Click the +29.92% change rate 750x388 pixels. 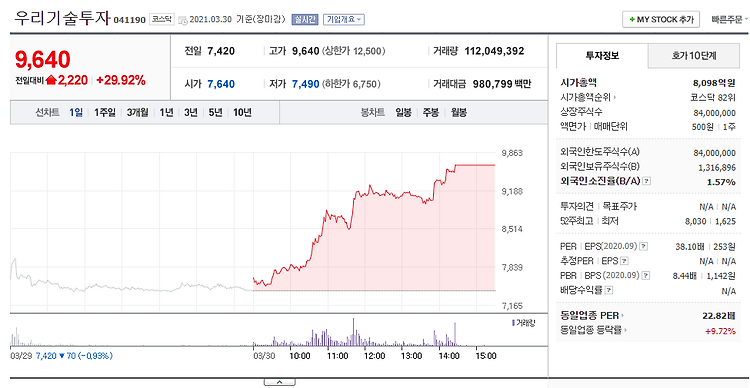pyautogui.click(x=121, y=80)
